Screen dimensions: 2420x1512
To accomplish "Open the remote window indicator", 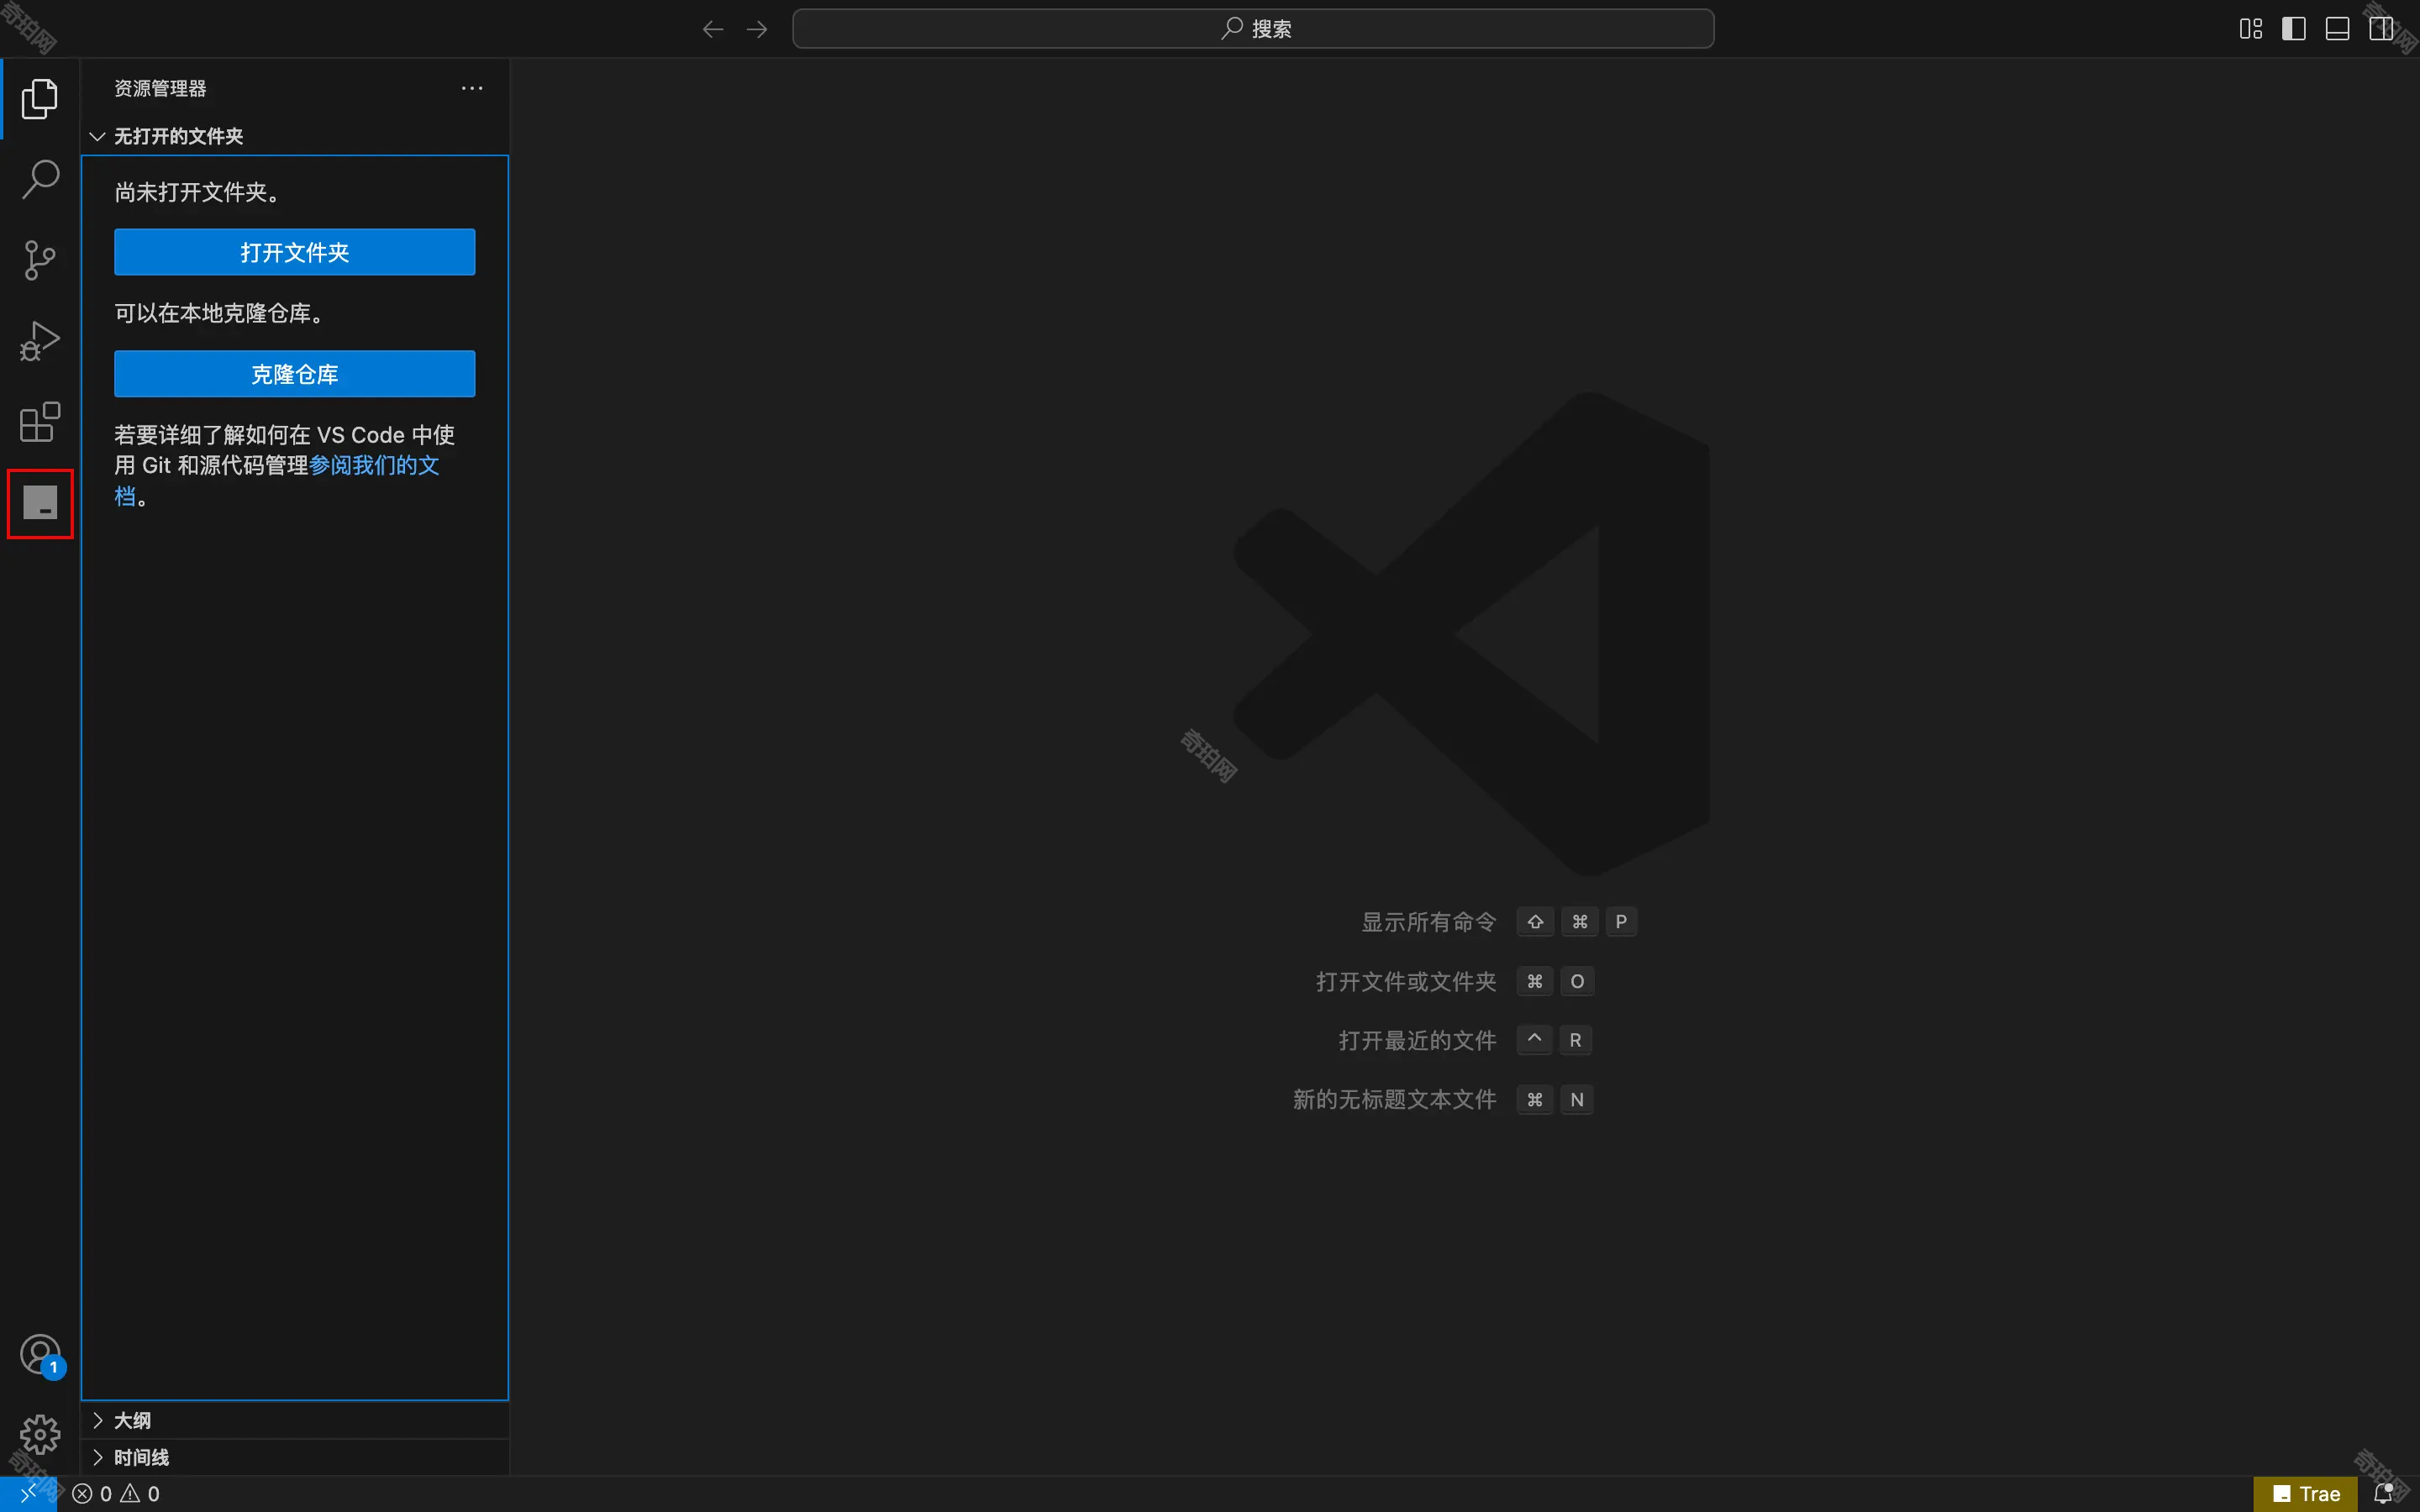I will click(x=28, y=1493).
